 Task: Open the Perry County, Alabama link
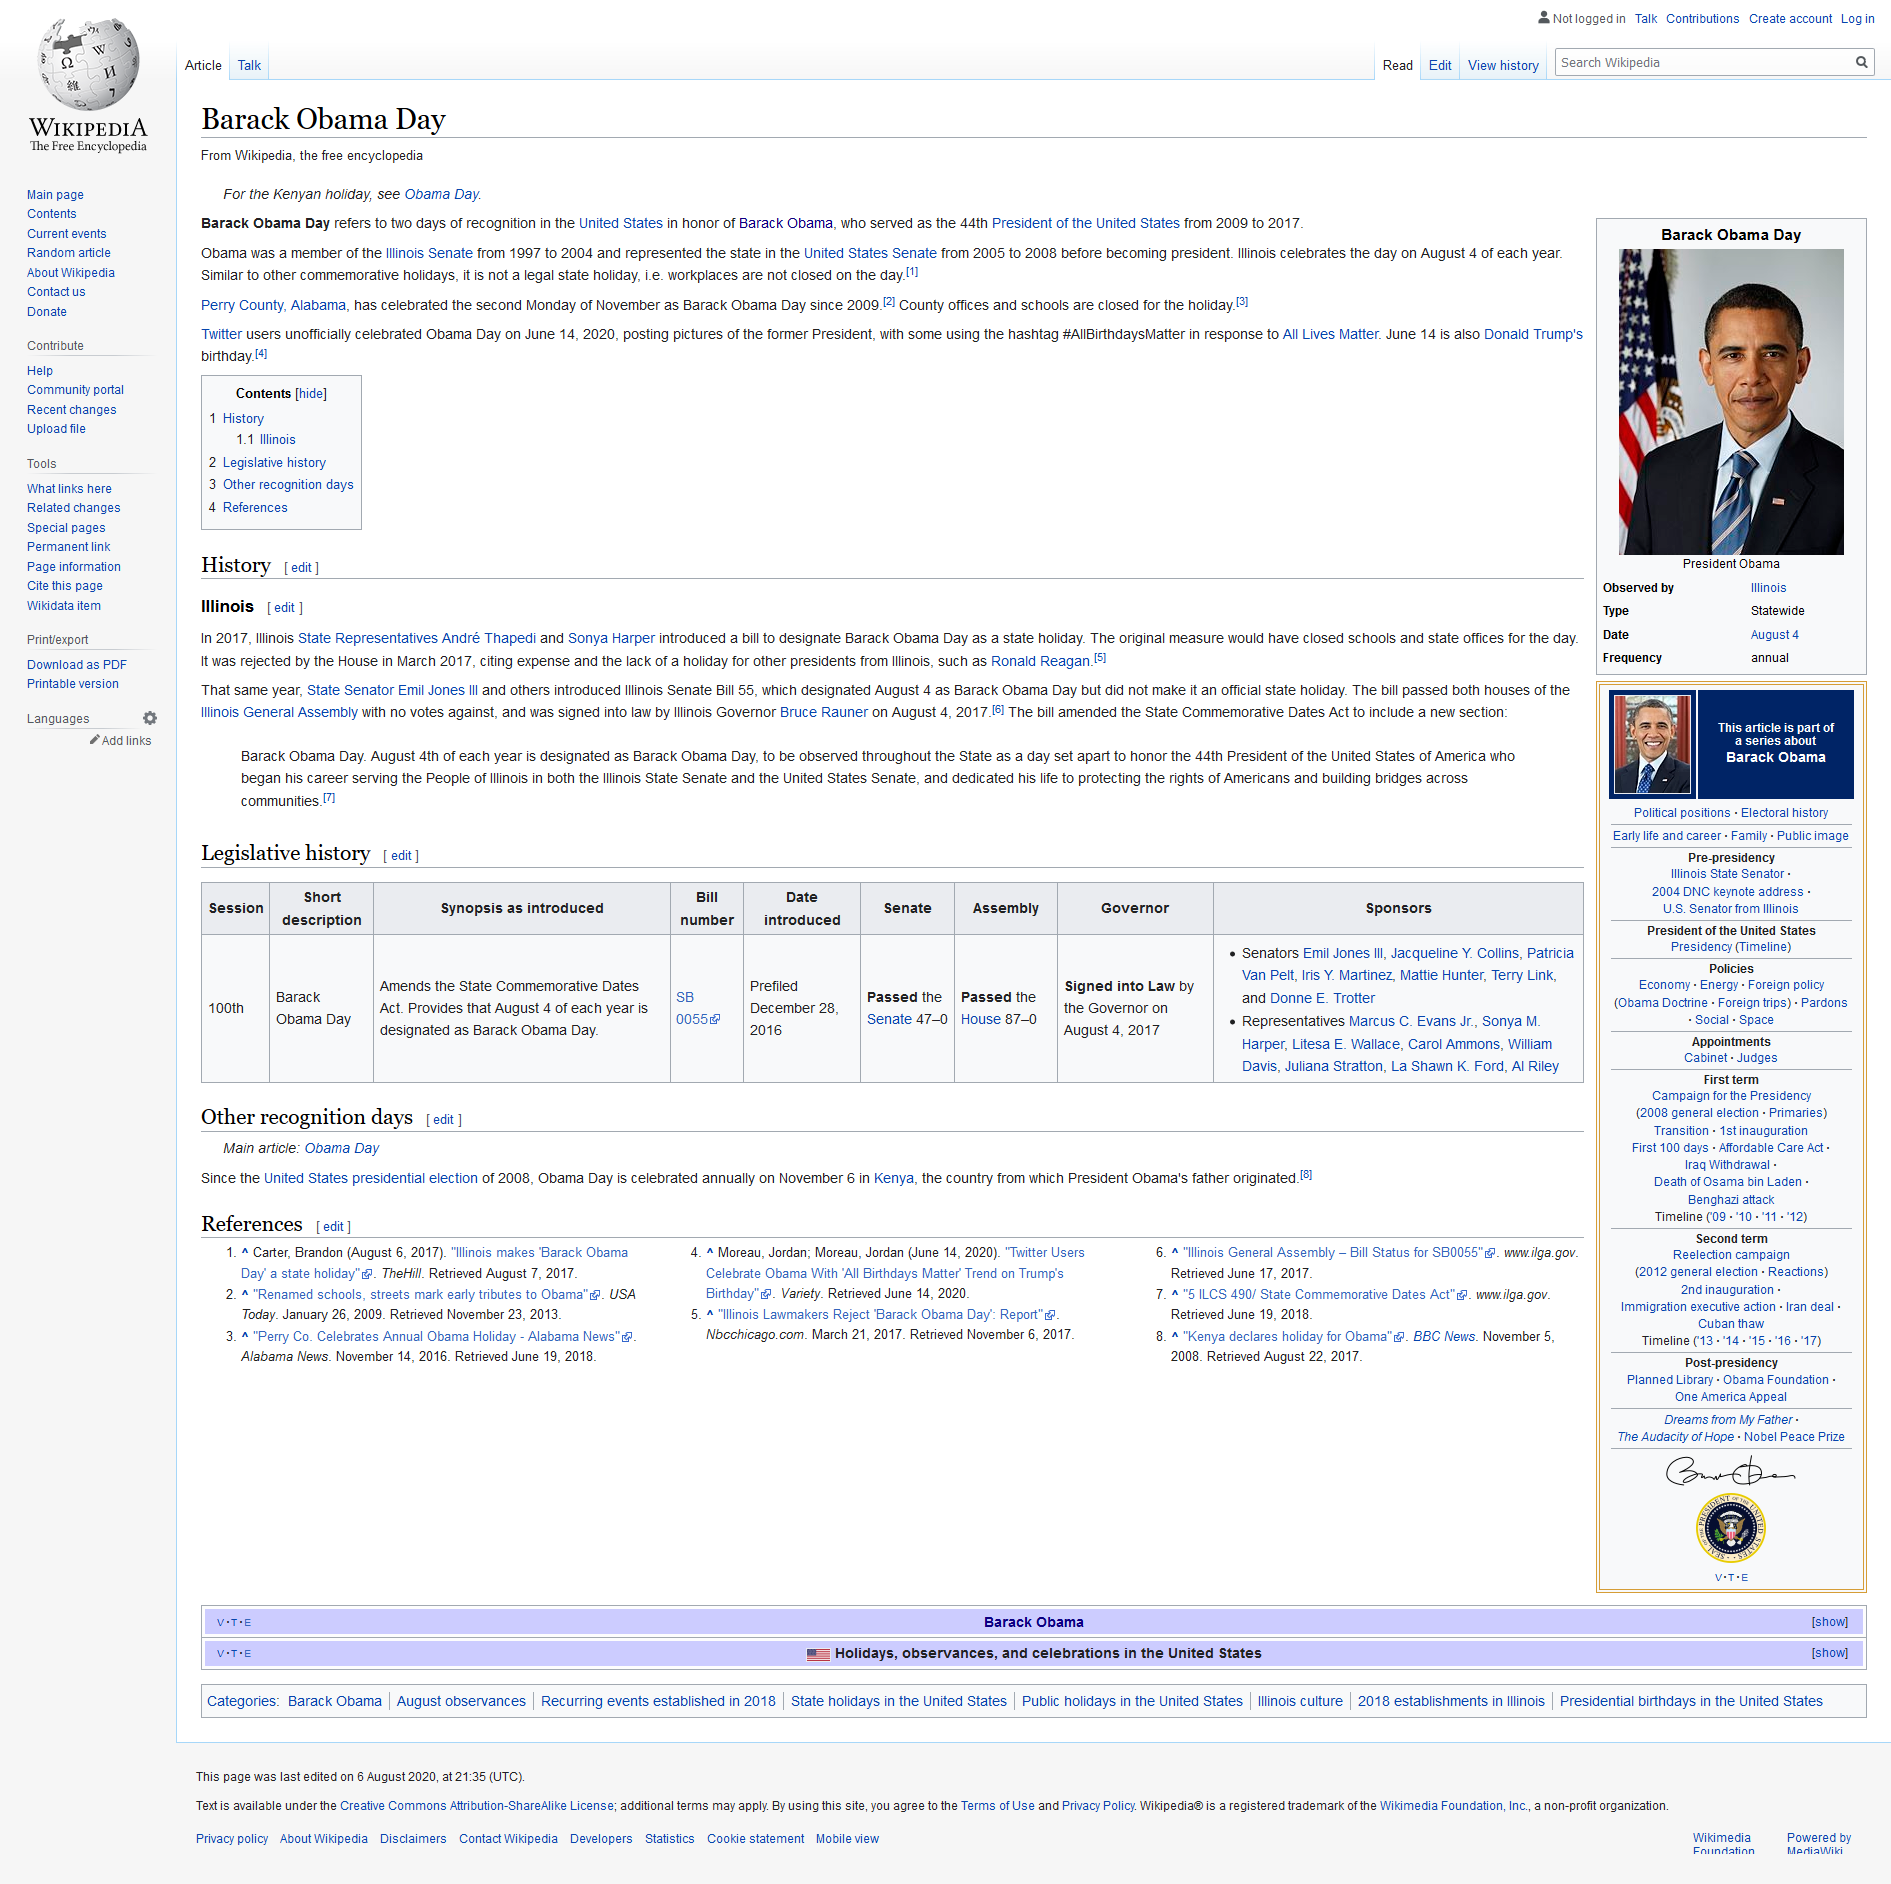pyautogui.click(x=273, y=305)
